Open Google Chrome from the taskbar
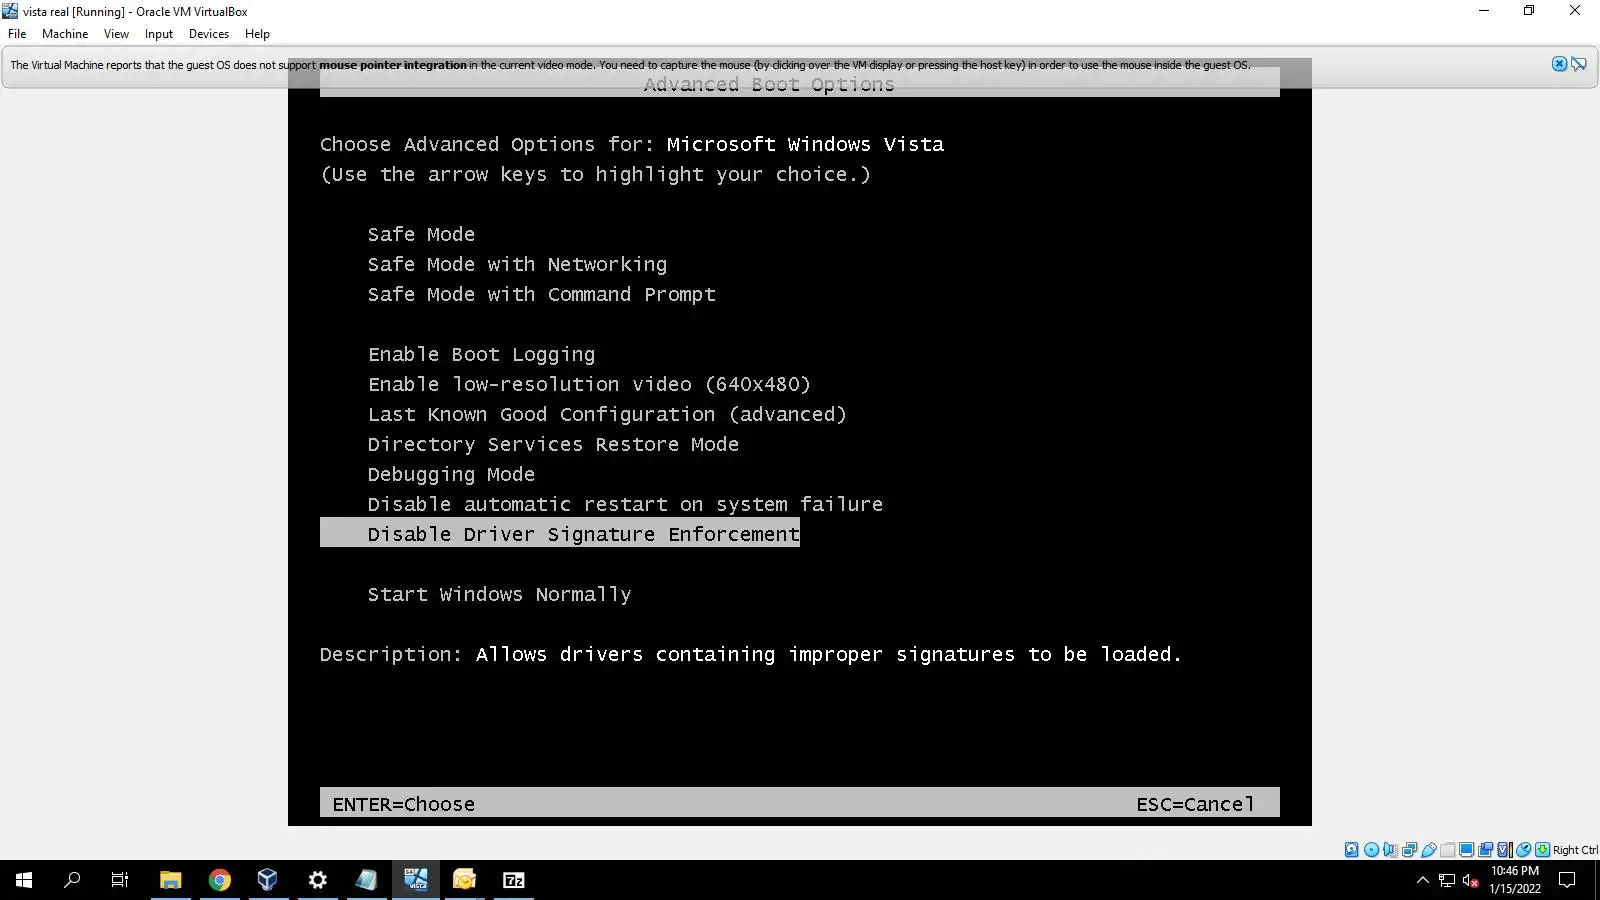Screen dimensions: 1600x900 (x=220, y=880)
